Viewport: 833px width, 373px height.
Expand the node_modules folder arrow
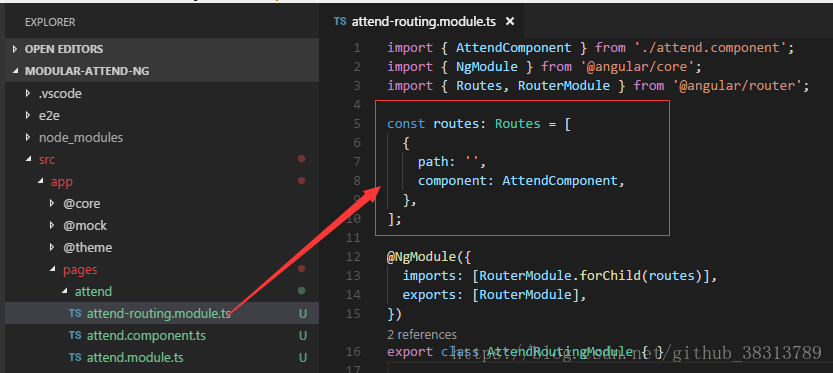point(28,138)
